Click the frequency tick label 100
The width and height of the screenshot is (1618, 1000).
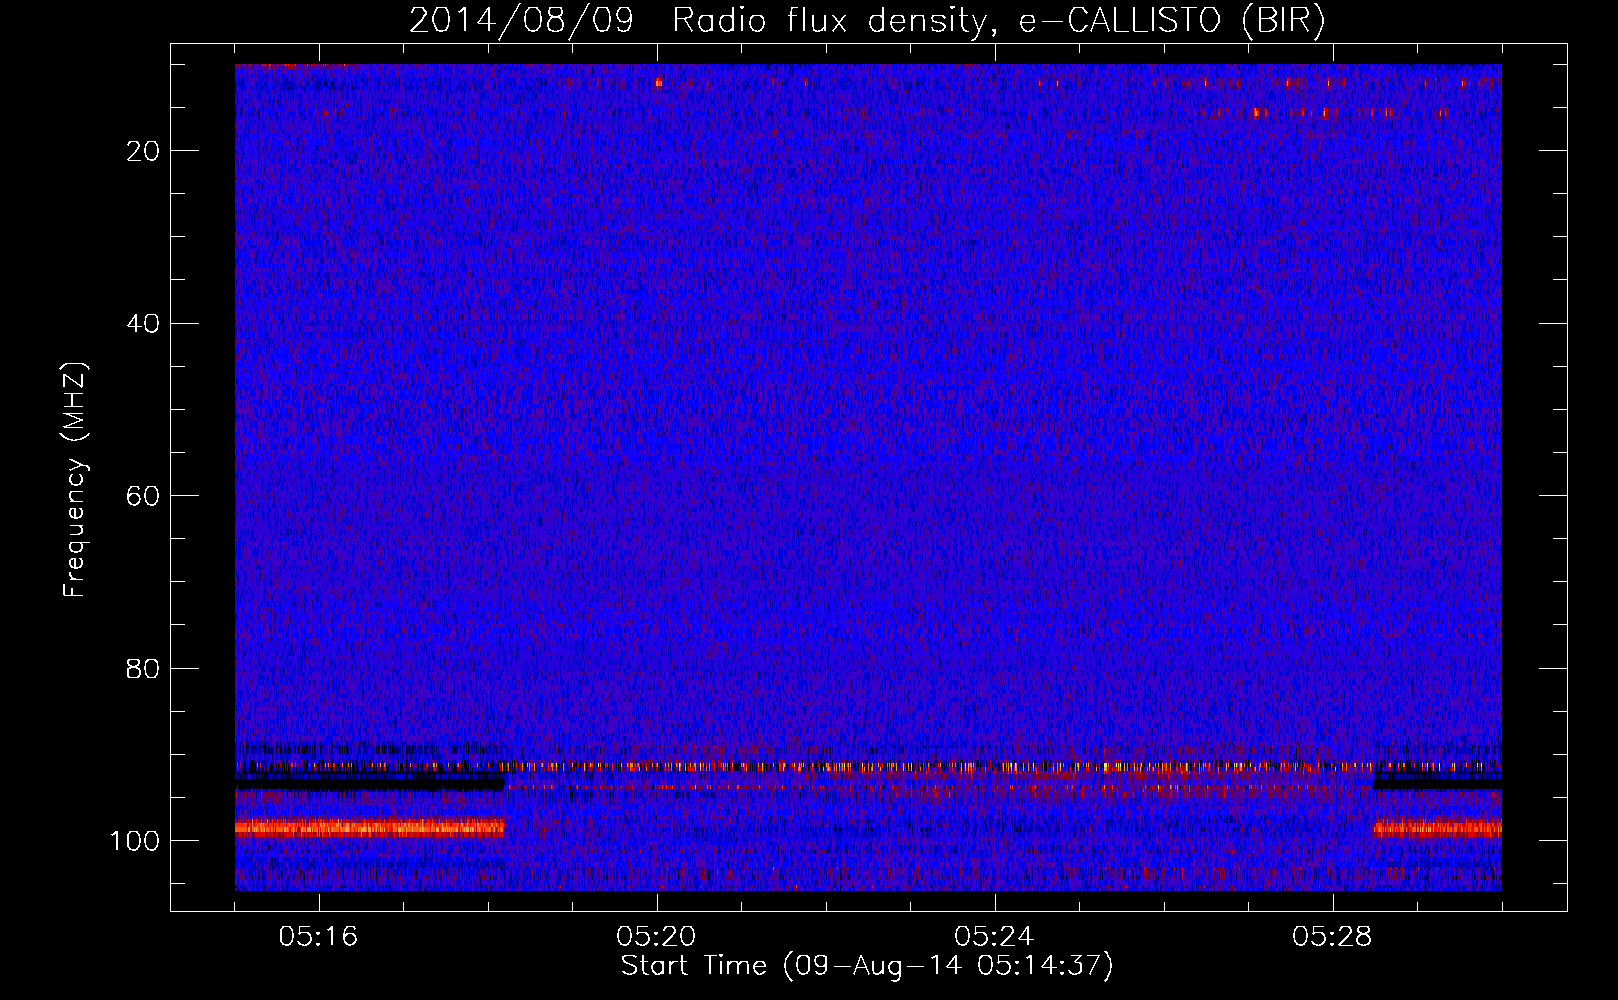(x=135, y=841)
